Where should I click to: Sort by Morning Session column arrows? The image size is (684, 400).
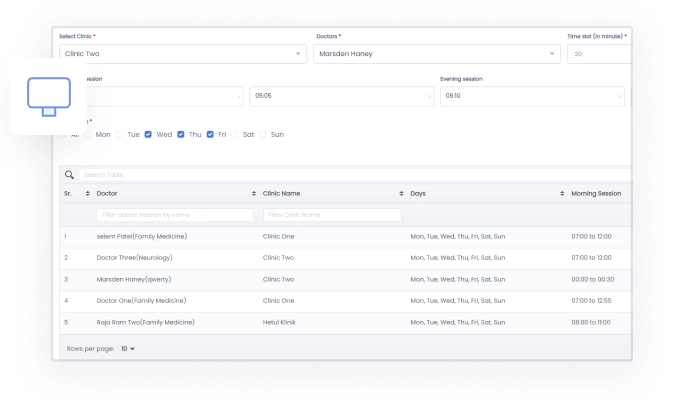pos(562,193)
